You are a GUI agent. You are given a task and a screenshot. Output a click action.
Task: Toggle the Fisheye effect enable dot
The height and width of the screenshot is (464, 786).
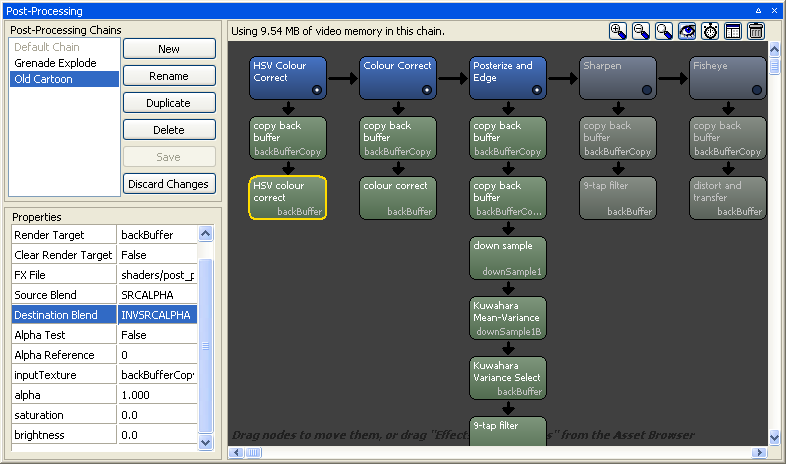coord(757,90)
